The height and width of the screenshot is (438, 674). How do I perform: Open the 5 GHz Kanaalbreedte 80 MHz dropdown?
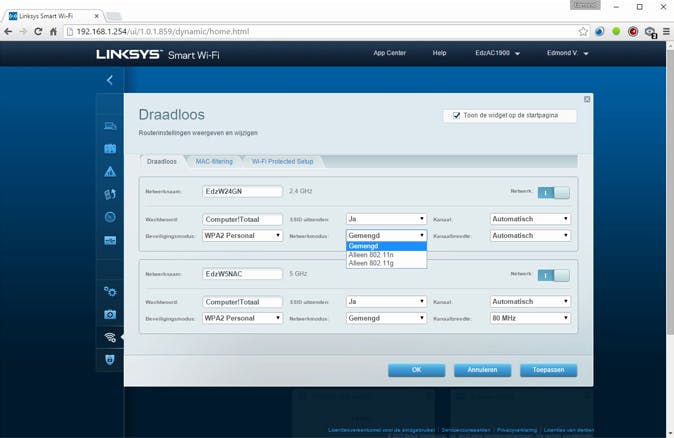point(530,318)
